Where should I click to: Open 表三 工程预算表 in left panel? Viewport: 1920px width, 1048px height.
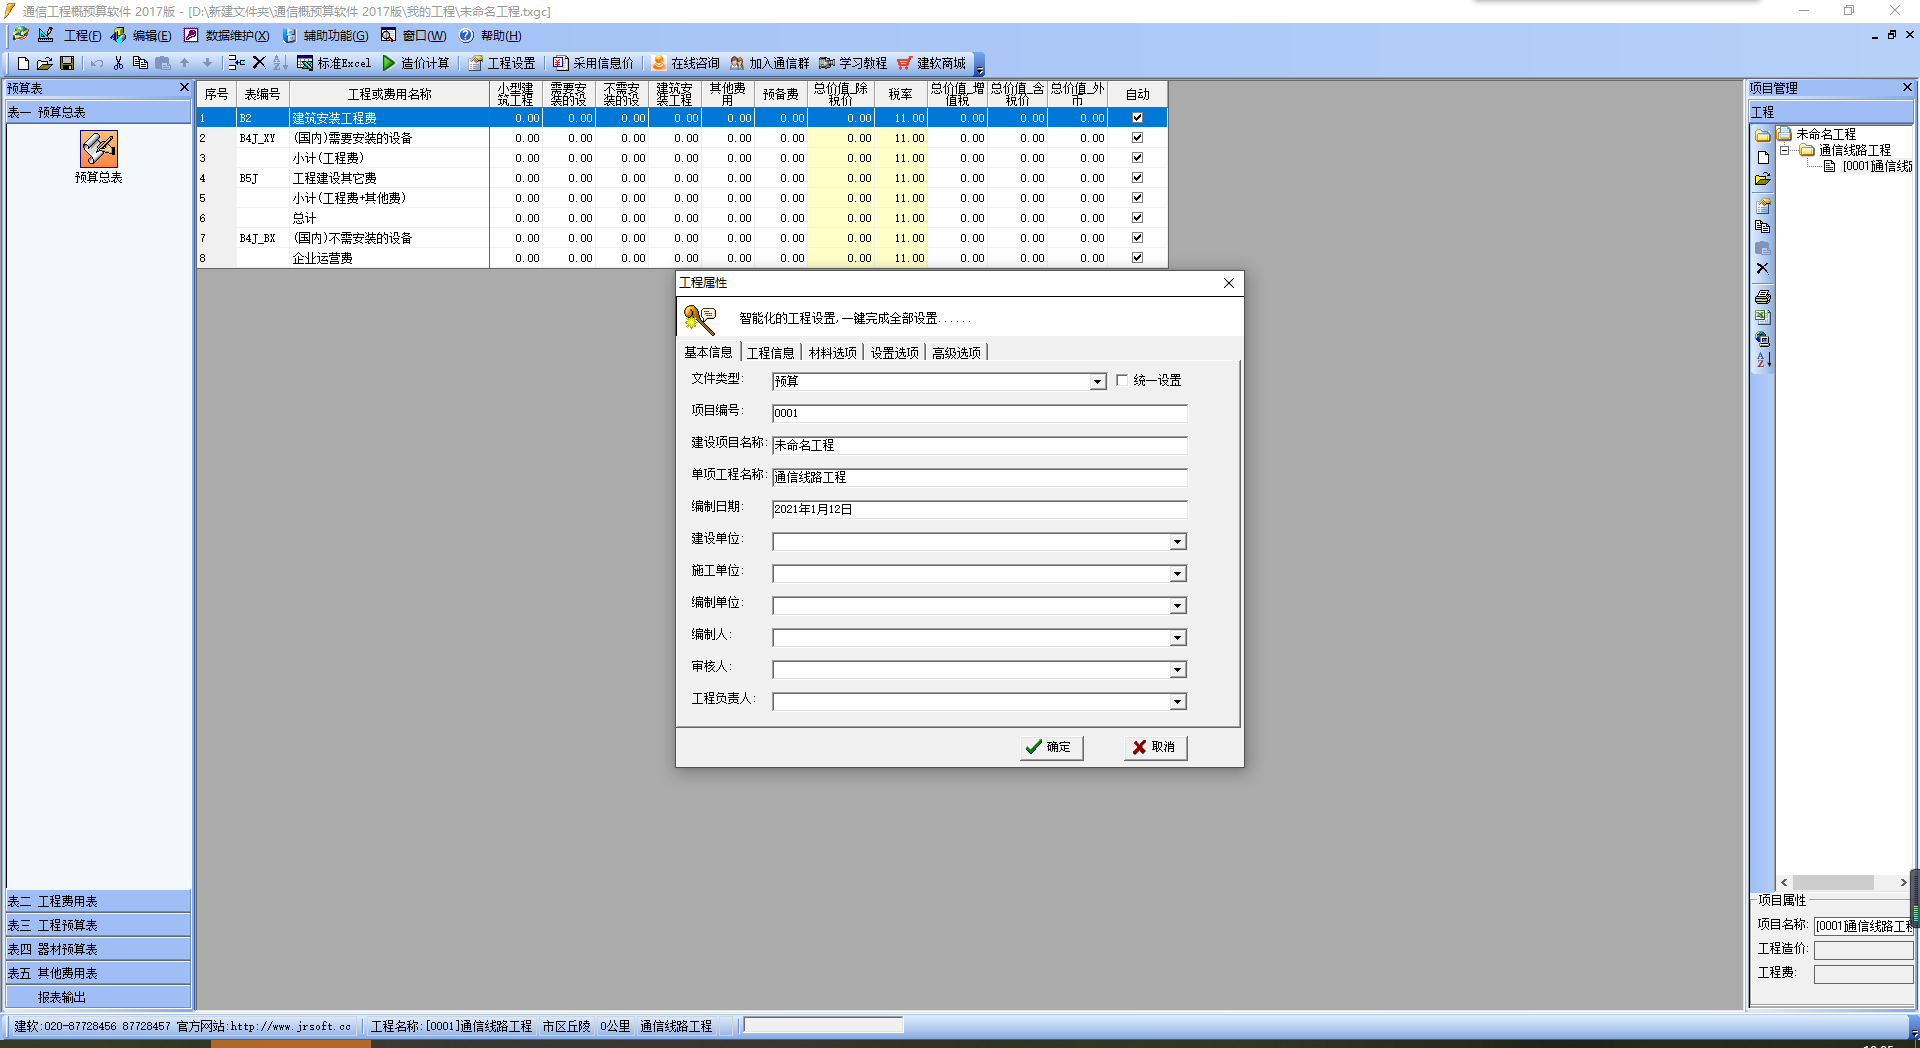point(98,925)
